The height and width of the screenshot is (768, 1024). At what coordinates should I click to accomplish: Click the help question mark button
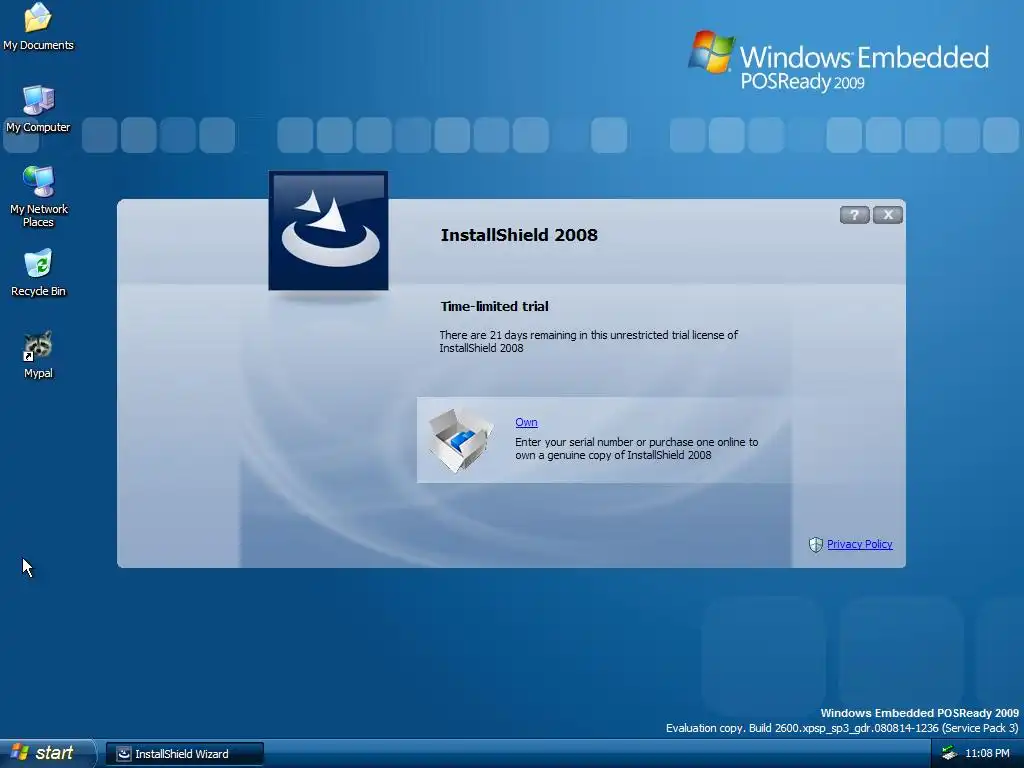[x=854, y=215]
